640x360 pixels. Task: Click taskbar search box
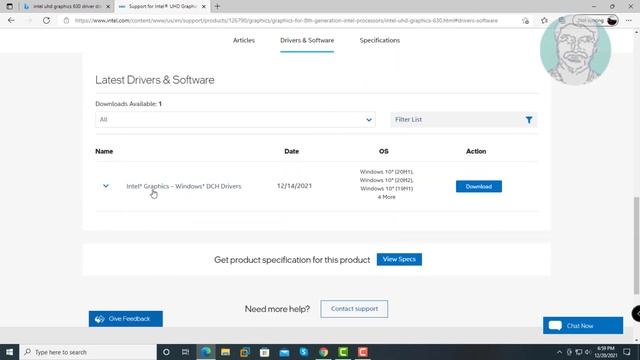pyautogui.click(x=88, y=352)
